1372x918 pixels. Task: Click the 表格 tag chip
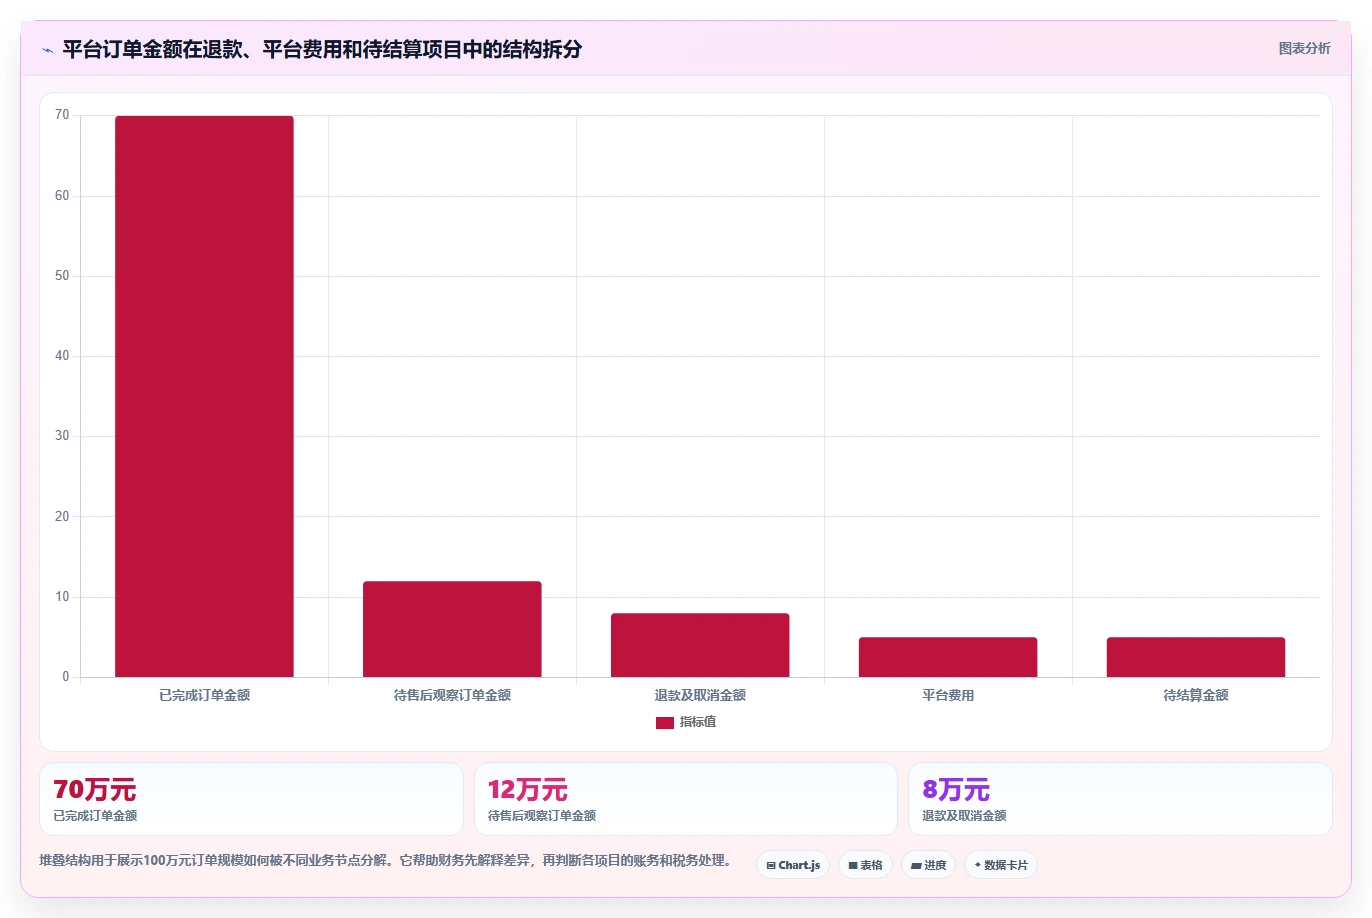pyautogui.click(x=865, y=865)
